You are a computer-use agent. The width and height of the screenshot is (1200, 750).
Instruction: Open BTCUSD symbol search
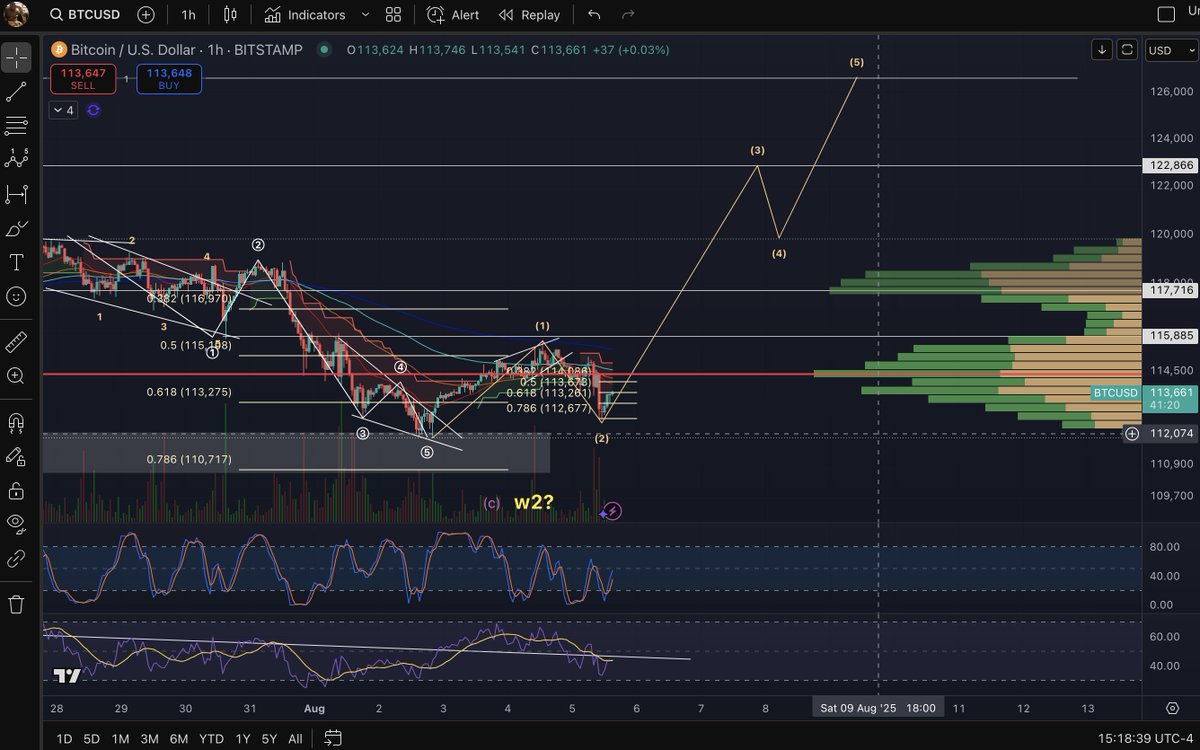tap(85, 15)
